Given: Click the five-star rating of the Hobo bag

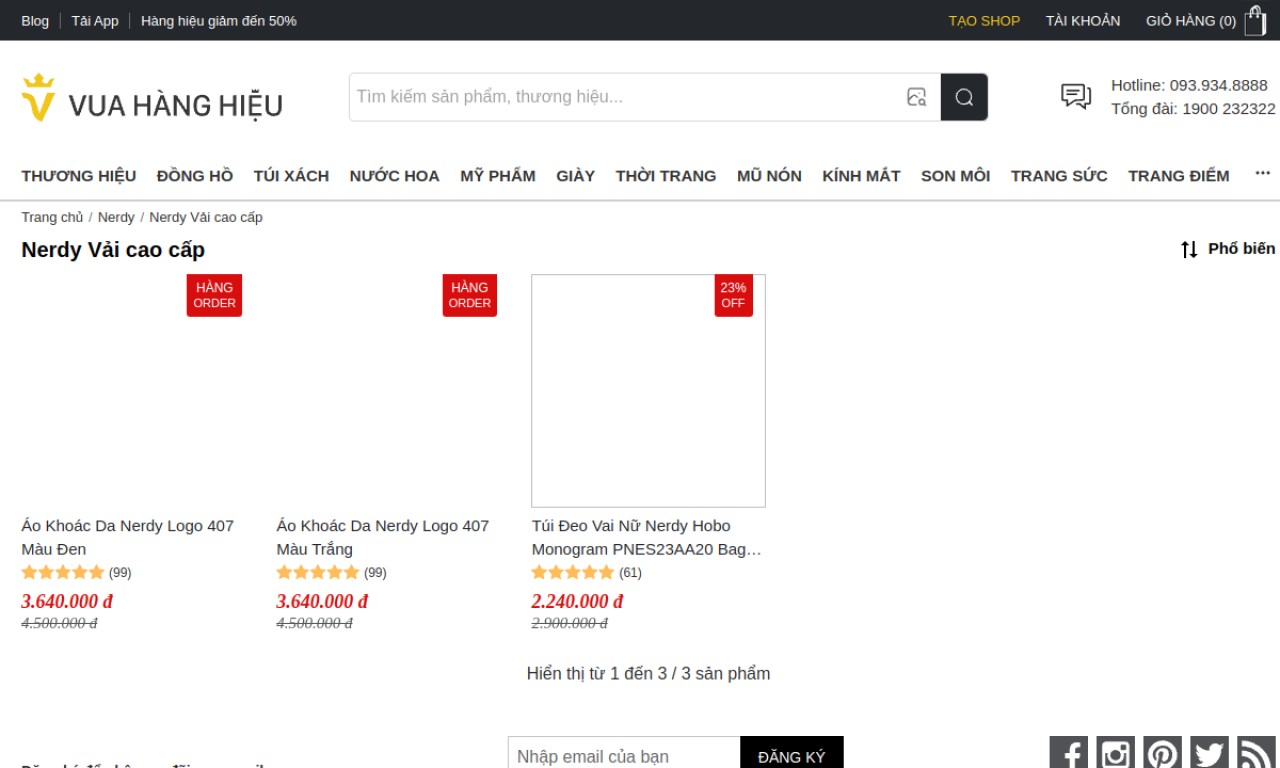Looking at the screenshot, I should point(573,573).
